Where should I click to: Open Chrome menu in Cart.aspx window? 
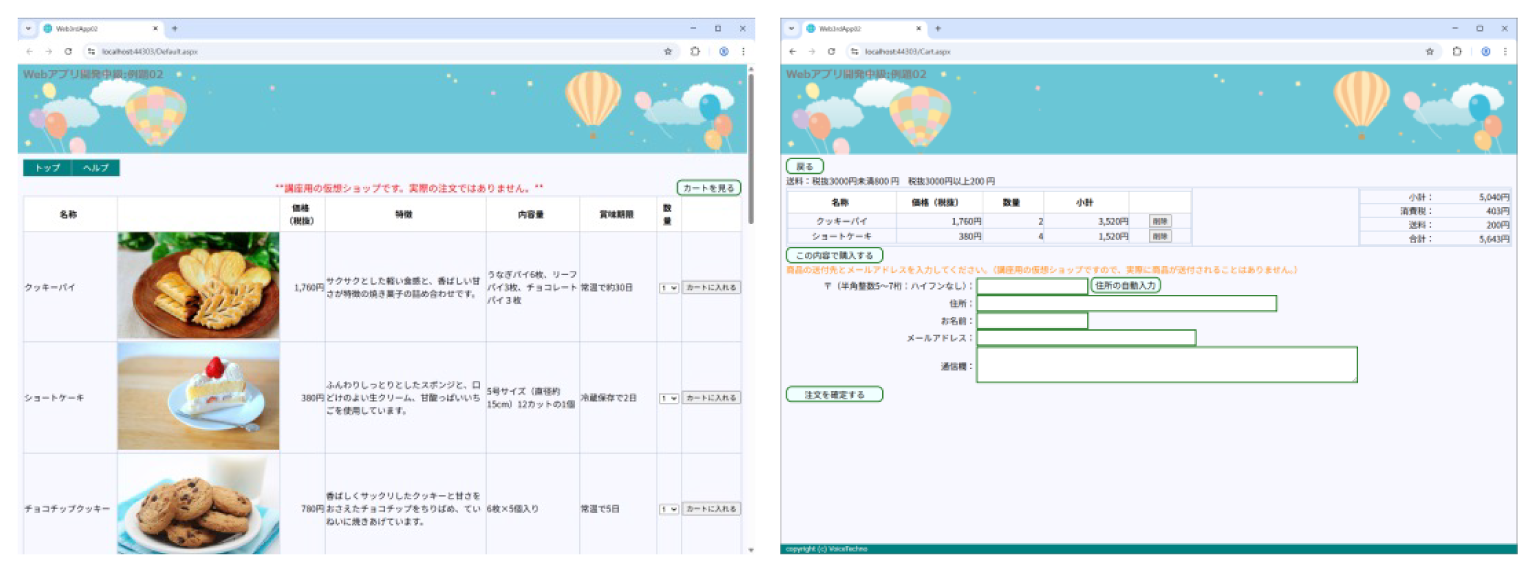[1505, 51]
